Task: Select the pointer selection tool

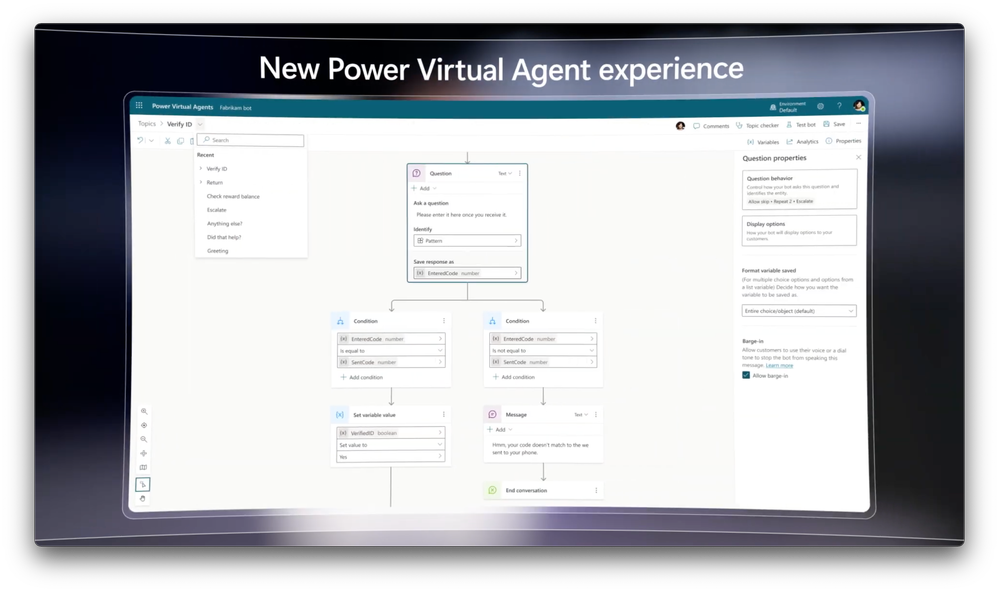Action: pos(143,485)
